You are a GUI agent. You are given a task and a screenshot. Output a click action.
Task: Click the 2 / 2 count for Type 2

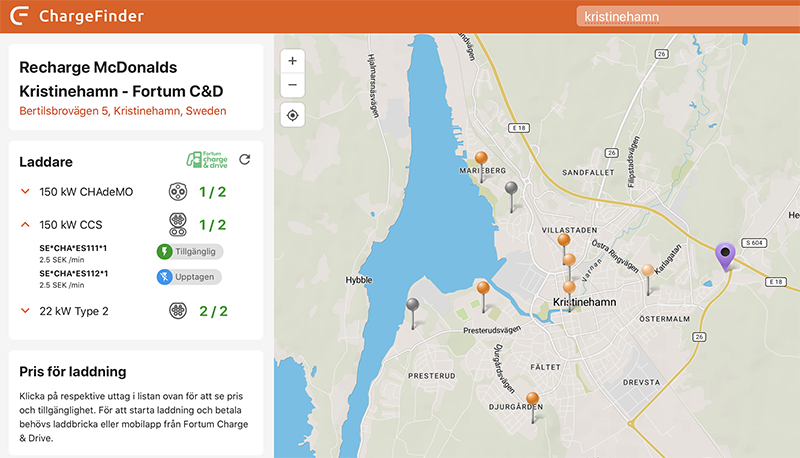coord(213,311)
